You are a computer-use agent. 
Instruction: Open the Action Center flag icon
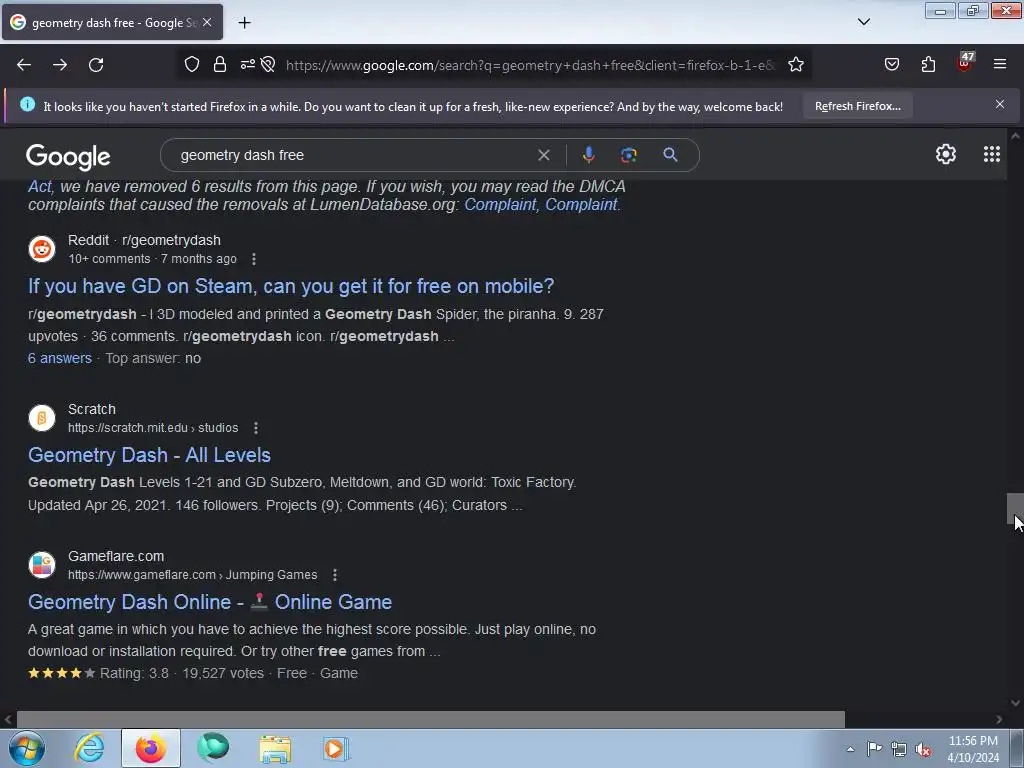(874, 748)
